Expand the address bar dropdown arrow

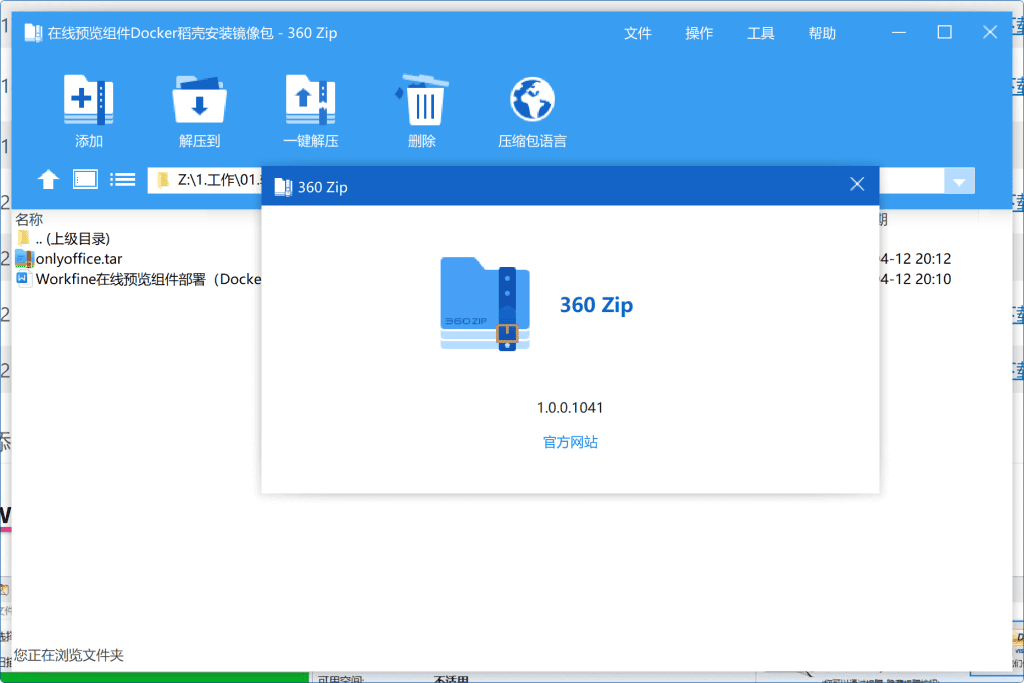tap(959, 182)
